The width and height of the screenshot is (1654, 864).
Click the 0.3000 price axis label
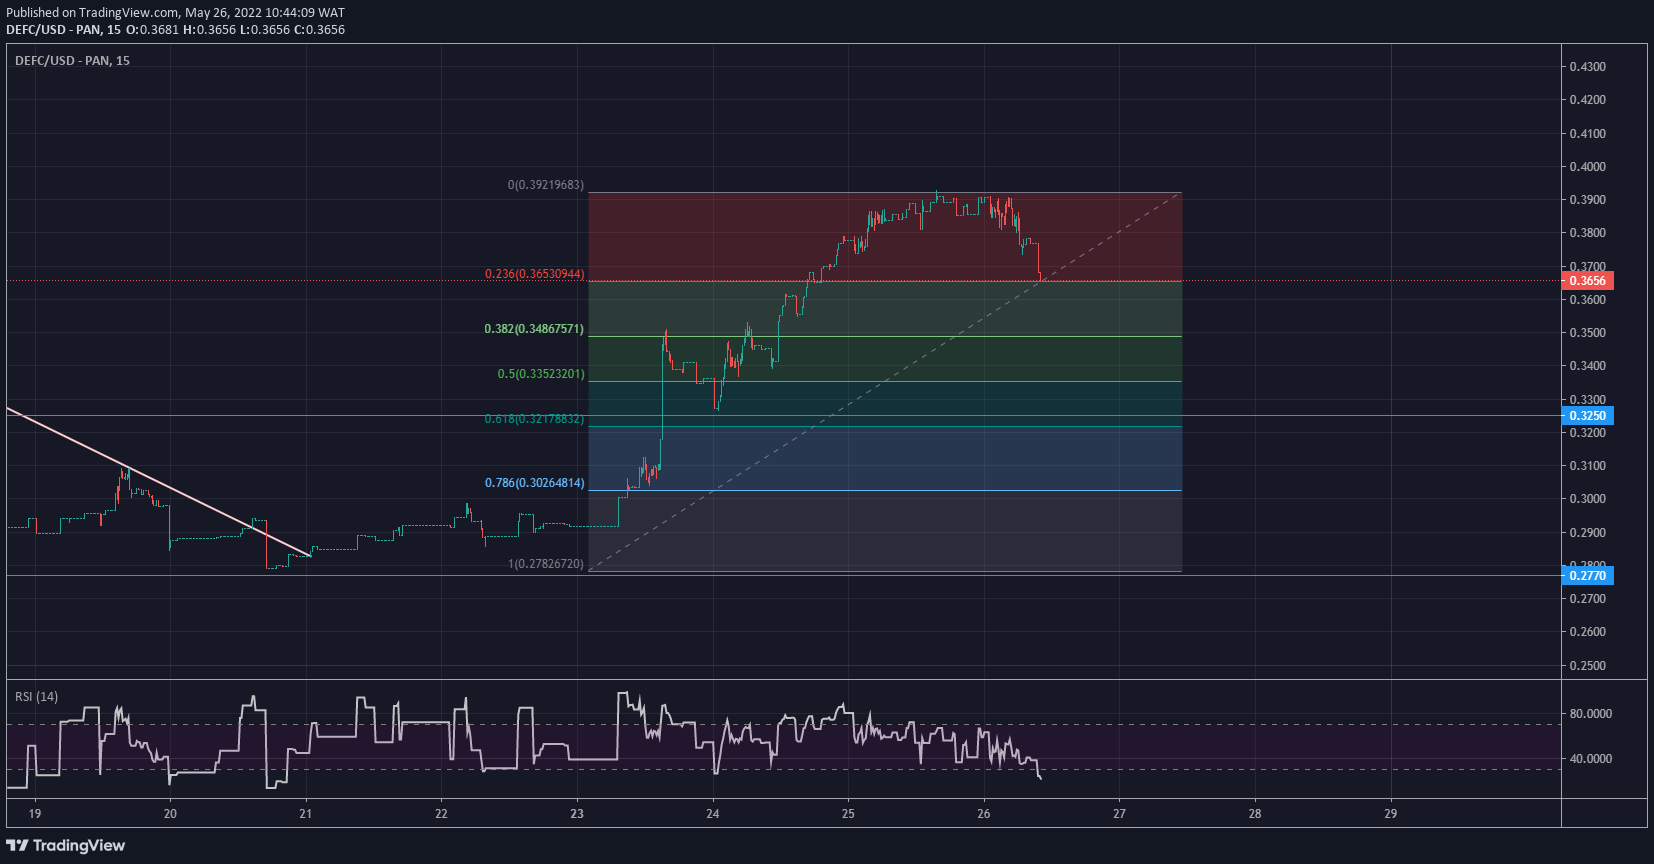pyautogui.click(x=1588, y=499)
